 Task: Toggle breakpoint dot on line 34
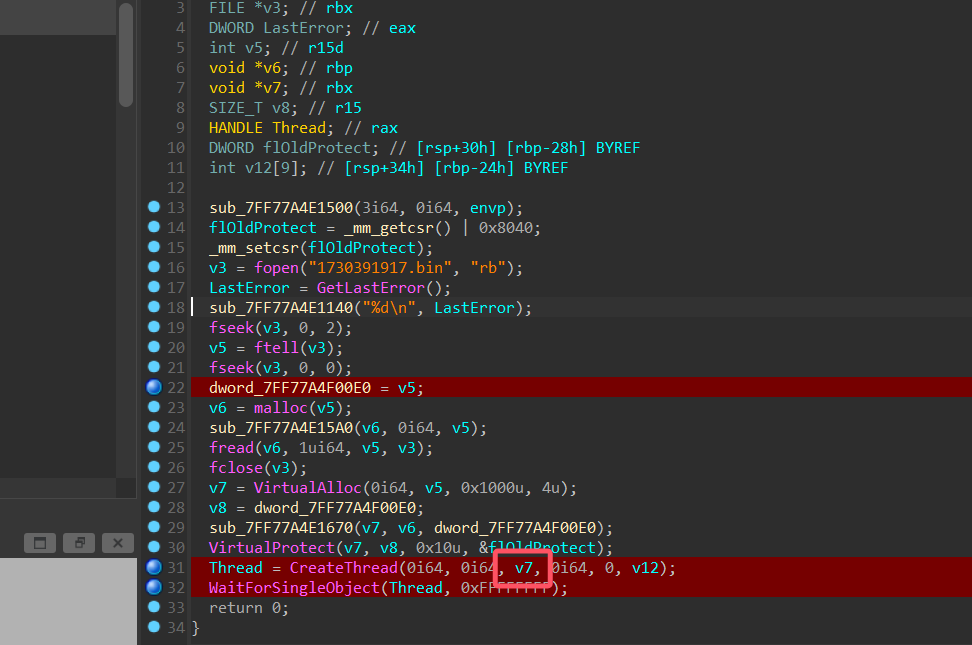(154, 627)
